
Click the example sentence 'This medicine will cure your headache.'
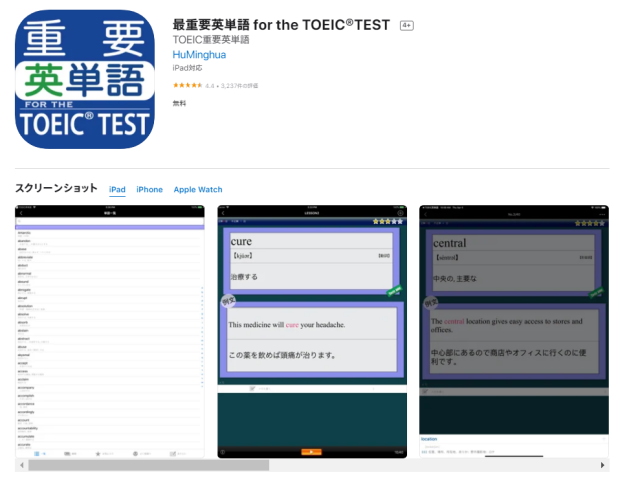click(x=287, y=325)
